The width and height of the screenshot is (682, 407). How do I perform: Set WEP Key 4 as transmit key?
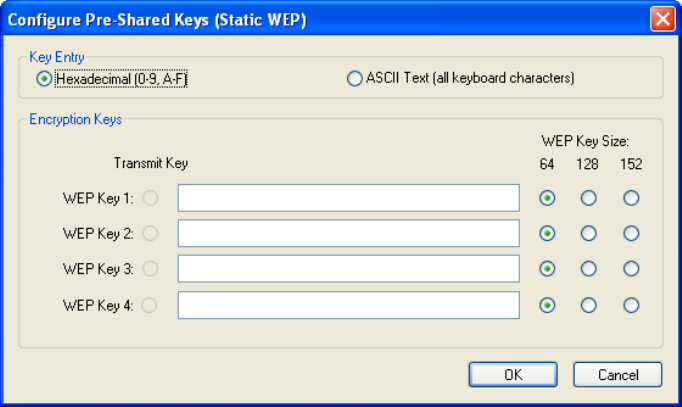(x=149, y=305)
